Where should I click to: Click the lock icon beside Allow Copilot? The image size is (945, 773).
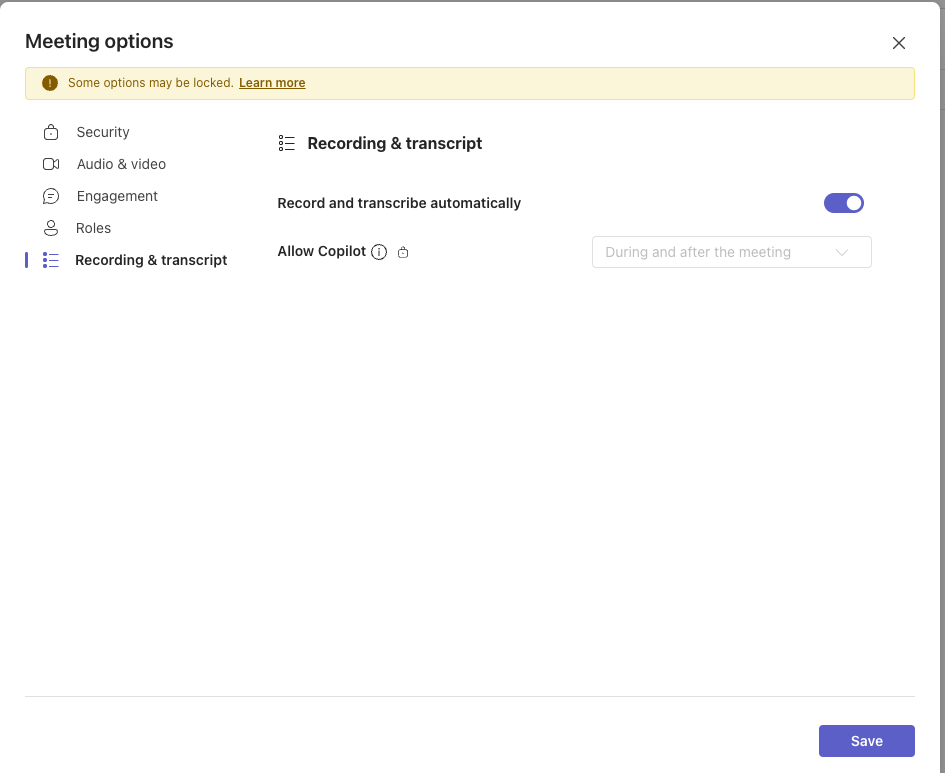(x=402, y=251)
